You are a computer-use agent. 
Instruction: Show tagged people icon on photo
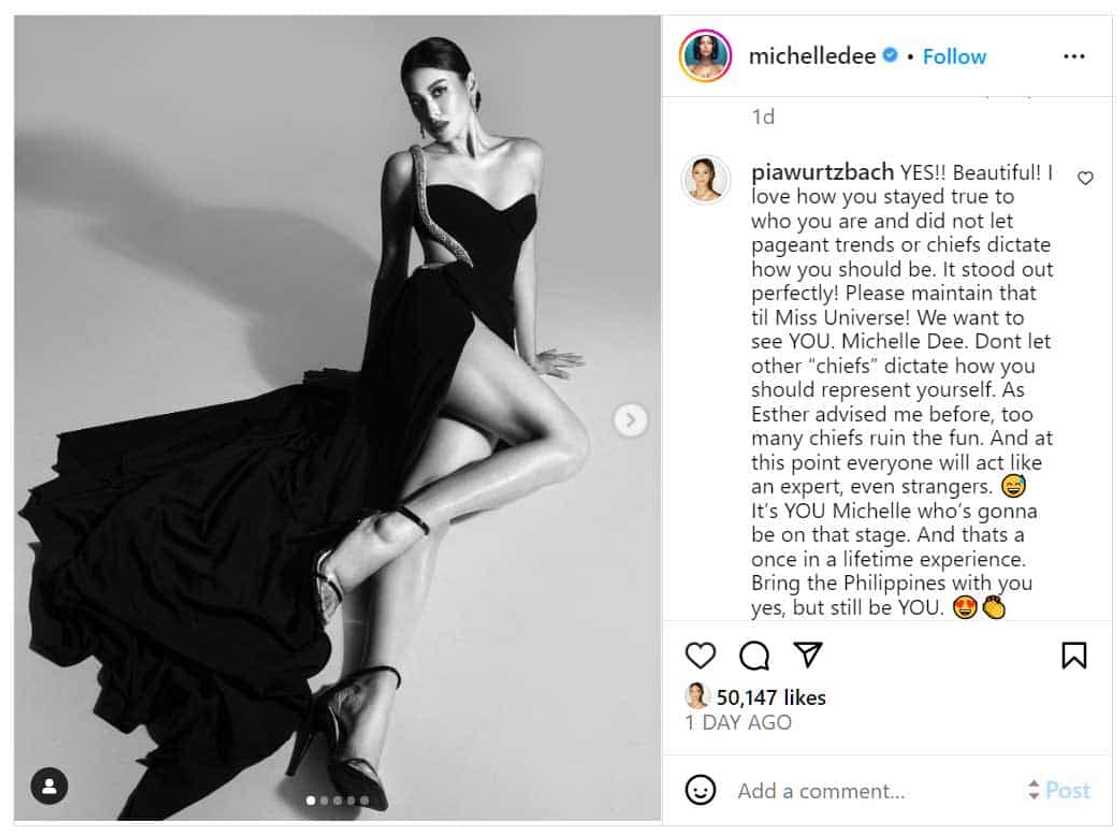(49, 786)
